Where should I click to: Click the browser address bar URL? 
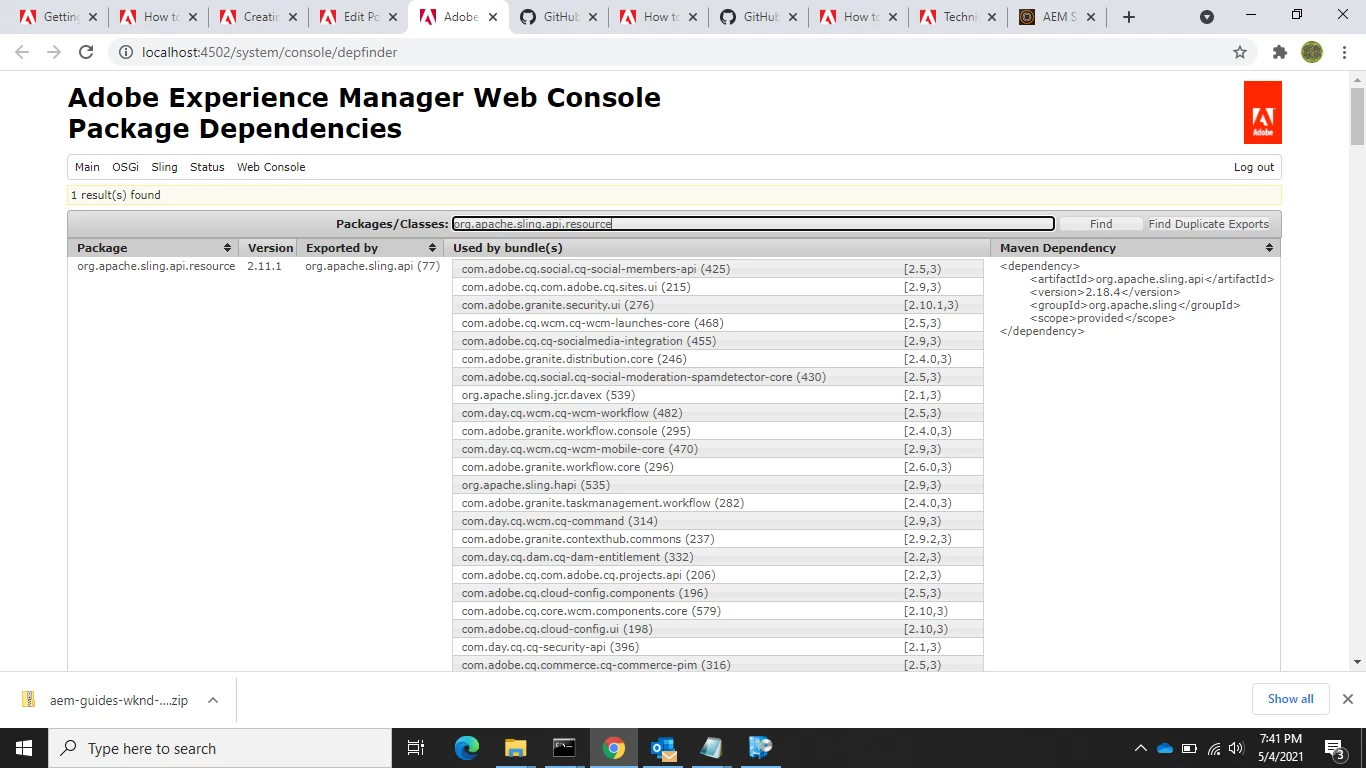pos(270,52)
